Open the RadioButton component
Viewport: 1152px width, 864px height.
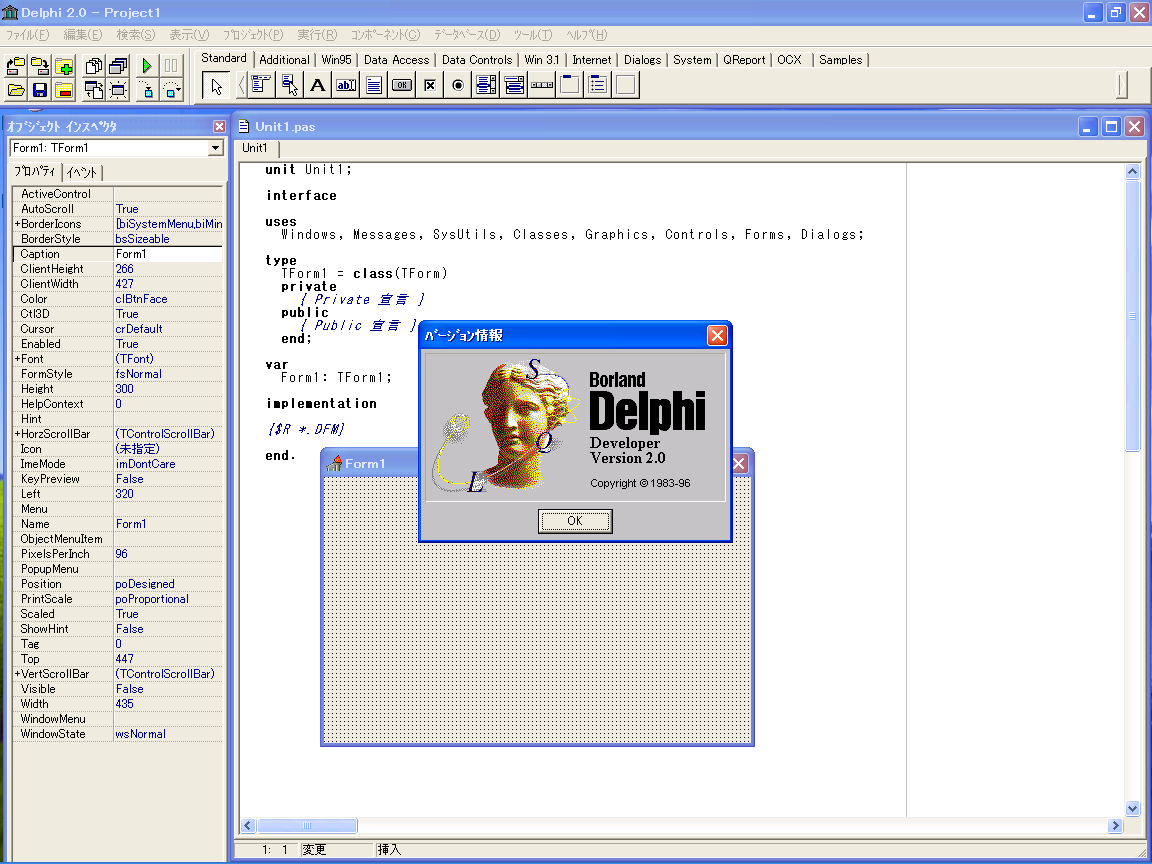point(458,85)
